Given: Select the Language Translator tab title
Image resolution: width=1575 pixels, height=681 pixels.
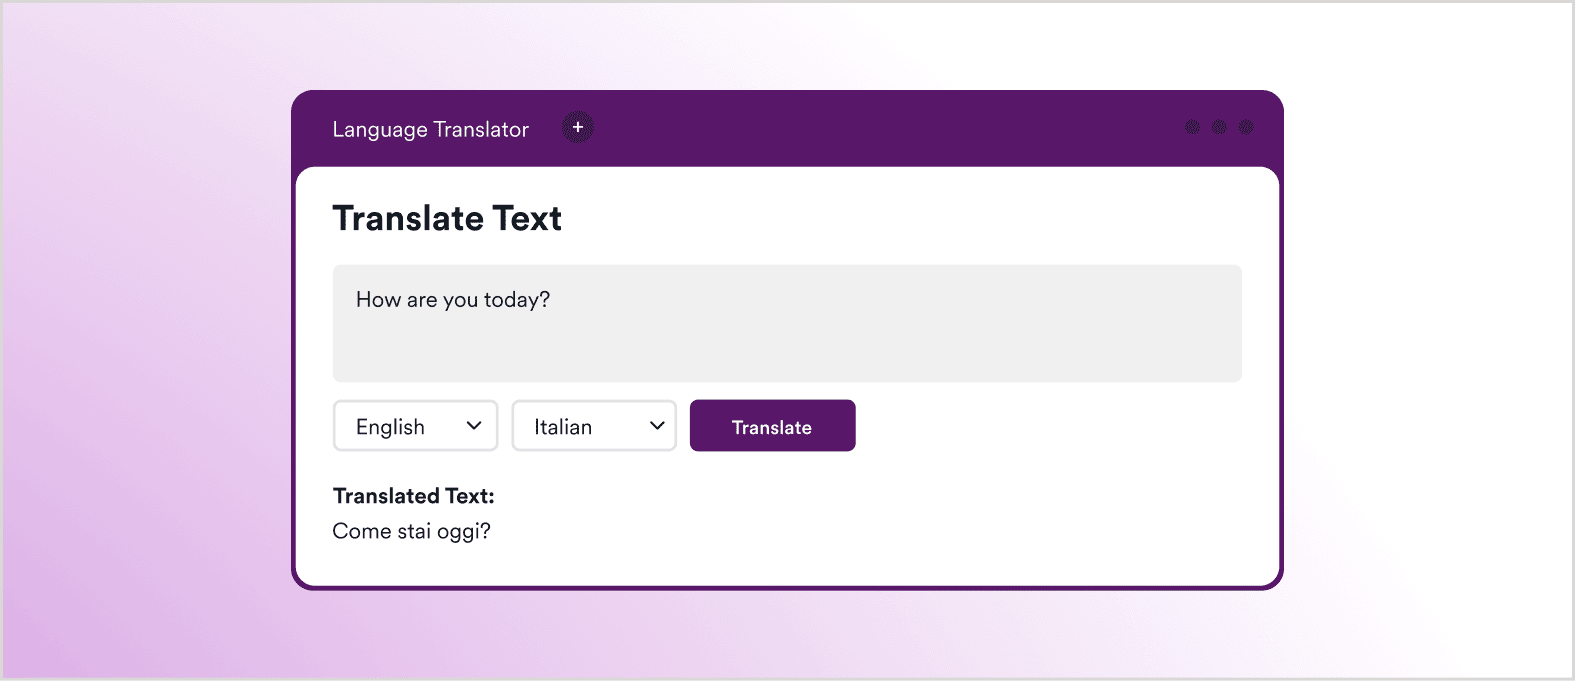Looking at the screenshot, I should click(x=430, y=129).
